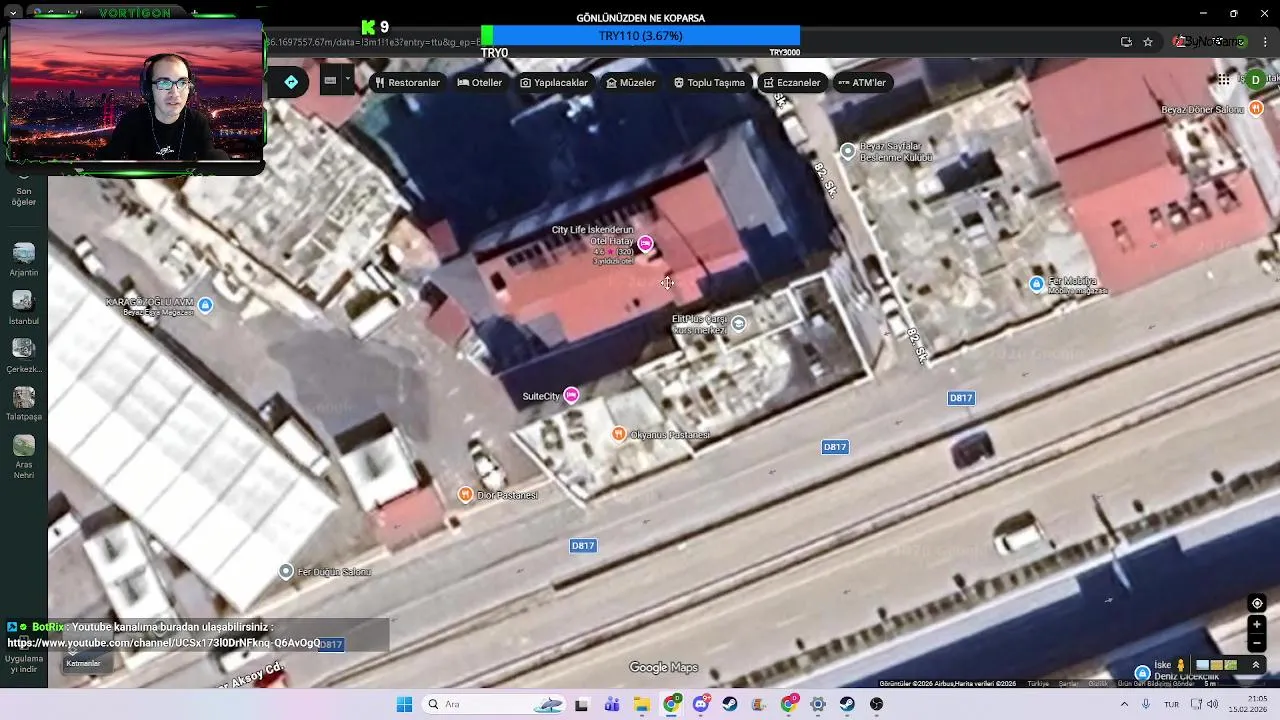Open the İstanbul desktop shortcut

[x=23, y=307]
